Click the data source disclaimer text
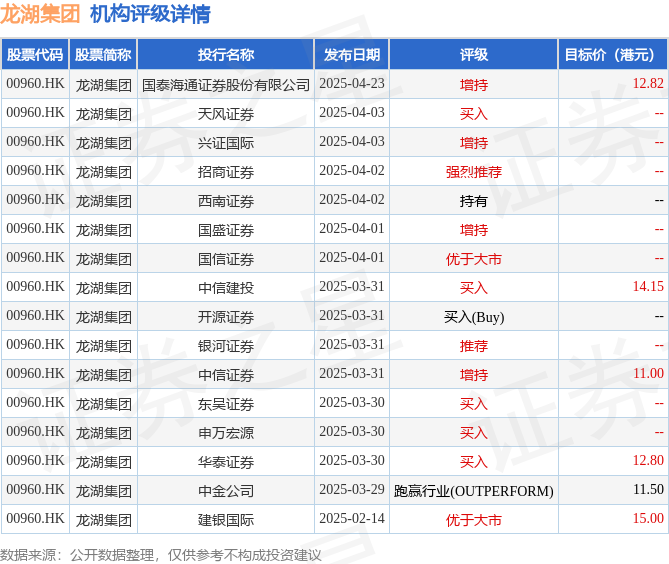This screenshot has width=669, height=564. pos(161,555)
